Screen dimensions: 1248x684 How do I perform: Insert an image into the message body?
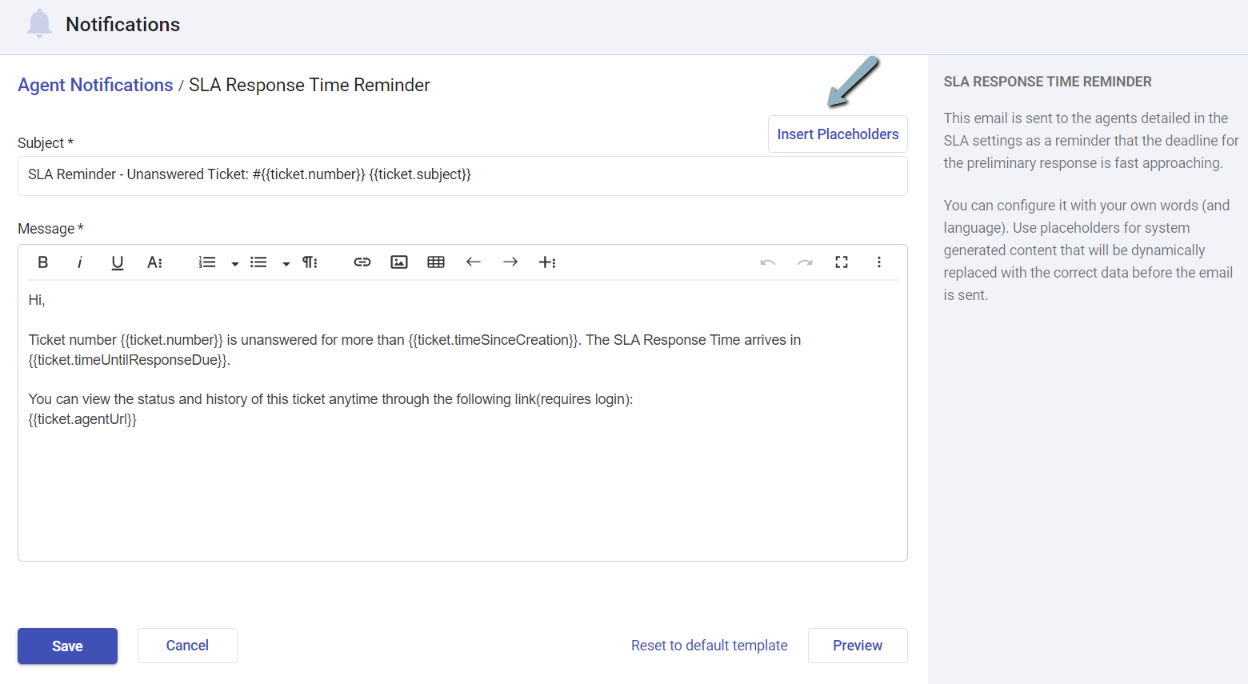click(x=399, y=261)
